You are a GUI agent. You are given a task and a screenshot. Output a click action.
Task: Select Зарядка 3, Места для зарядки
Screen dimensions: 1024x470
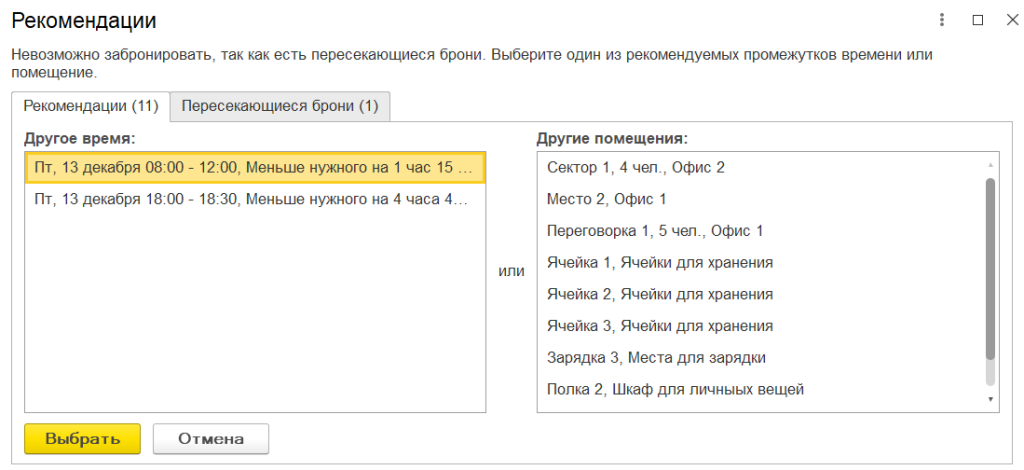(656, 357)
